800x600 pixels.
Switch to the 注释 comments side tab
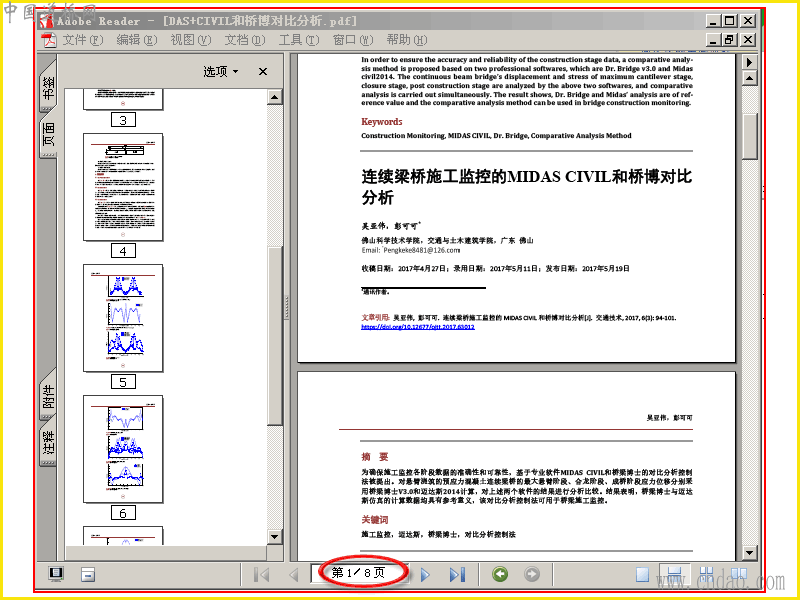click(x=48, y=442)
